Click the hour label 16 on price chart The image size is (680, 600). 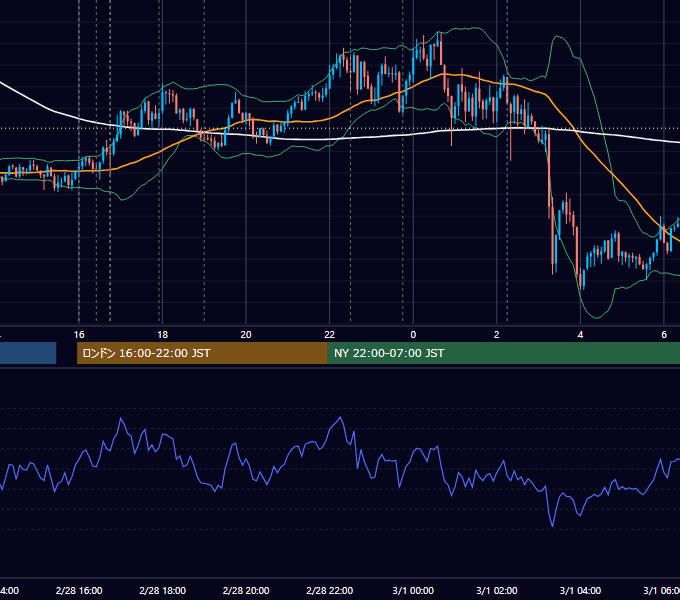pos(79,335)
